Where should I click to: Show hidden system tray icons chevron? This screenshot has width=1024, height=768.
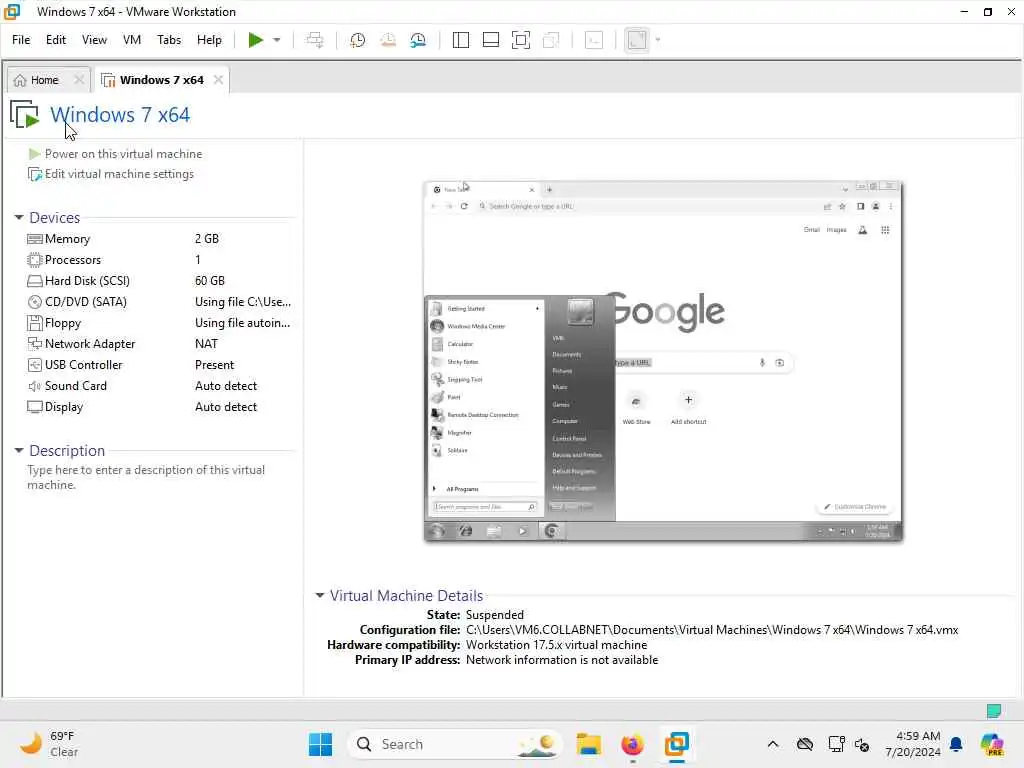[x=773, y=744]
